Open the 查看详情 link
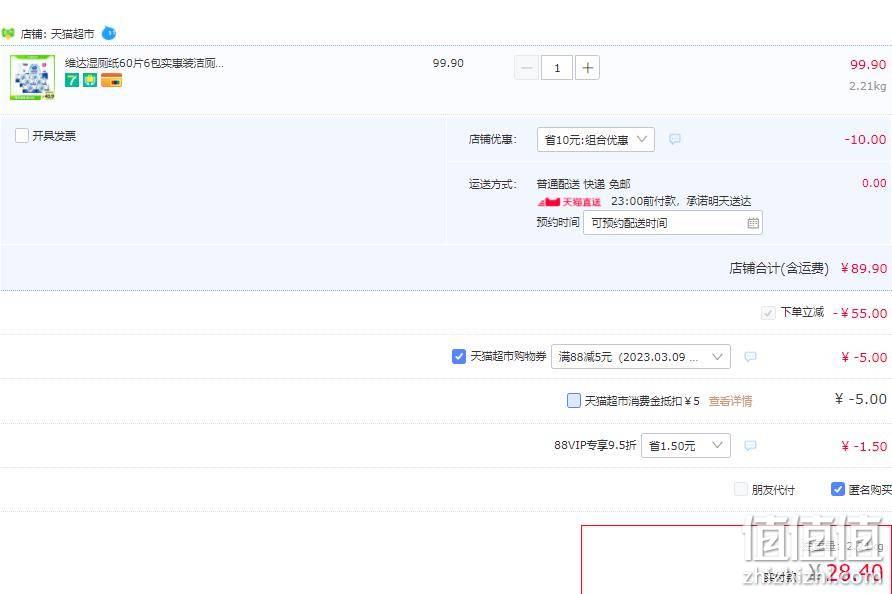Viewport: 892px width, 594px height. point(730,401)
